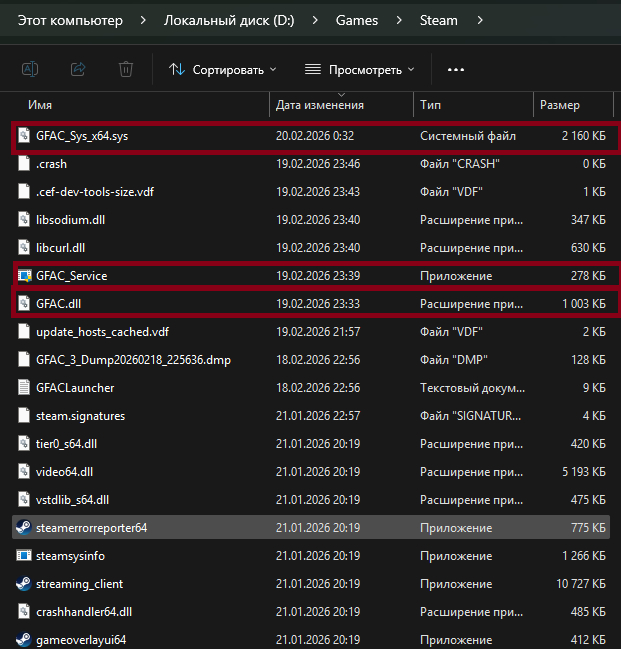This screenshot has height=649, width=621.
Task: Click the GFAC_Service application icon
Action: (24, 275)
